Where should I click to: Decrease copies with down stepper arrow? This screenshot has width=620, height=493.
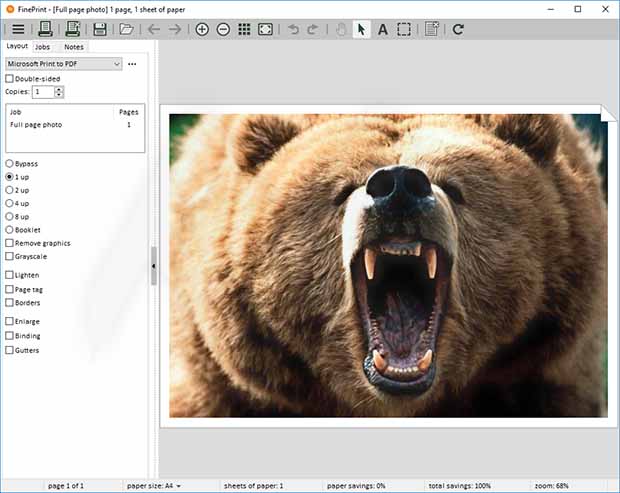tap(59, 95)
